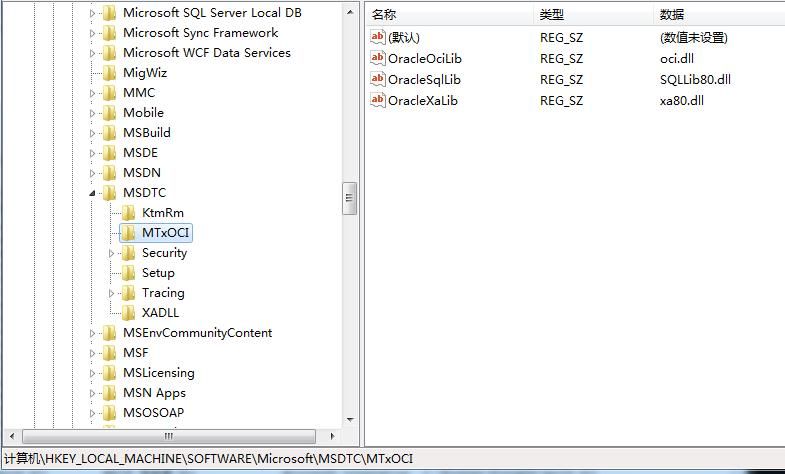785x474 pixels.
Task: Click the tree horizontal scrollbar right arrow
Action: click(332, 436)
